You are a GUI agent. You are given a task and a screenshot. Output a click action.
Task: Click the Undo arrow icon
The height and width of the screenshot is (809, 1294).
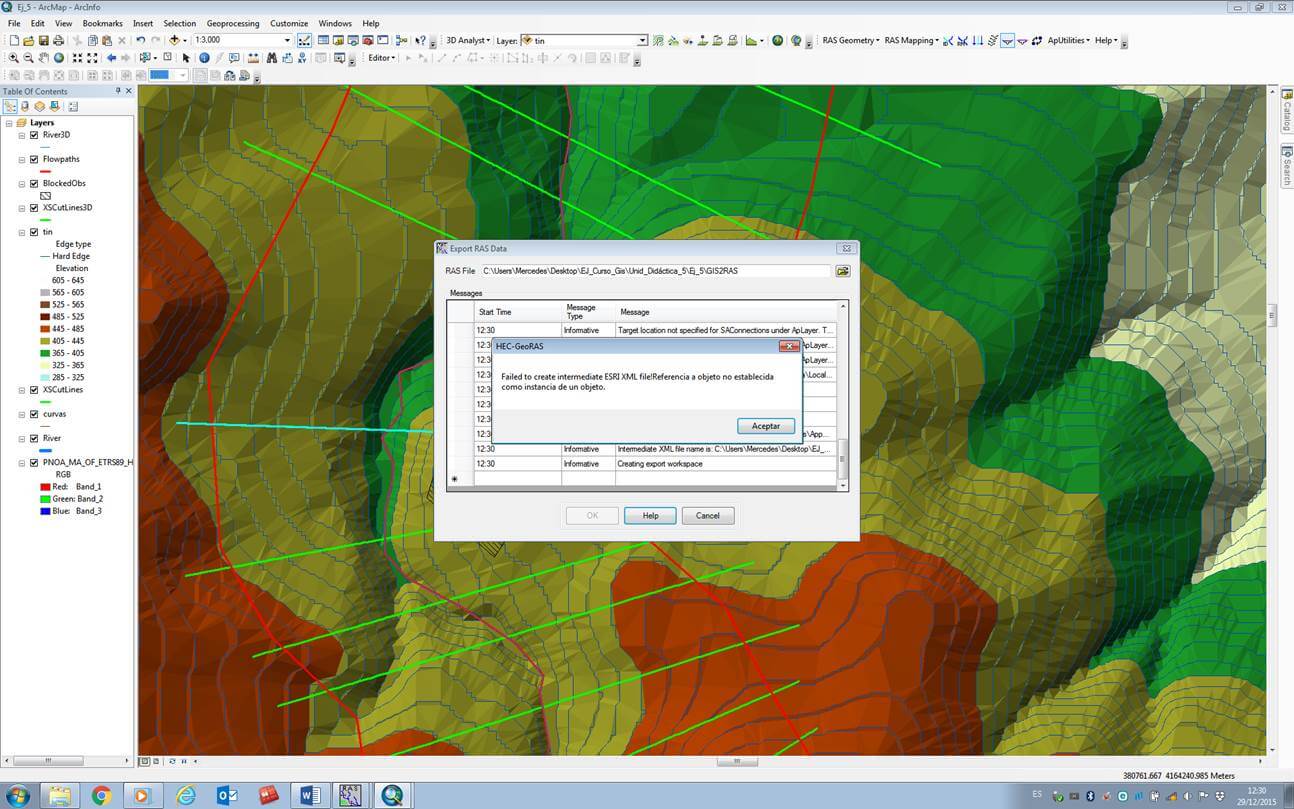[x=140, y=40]
